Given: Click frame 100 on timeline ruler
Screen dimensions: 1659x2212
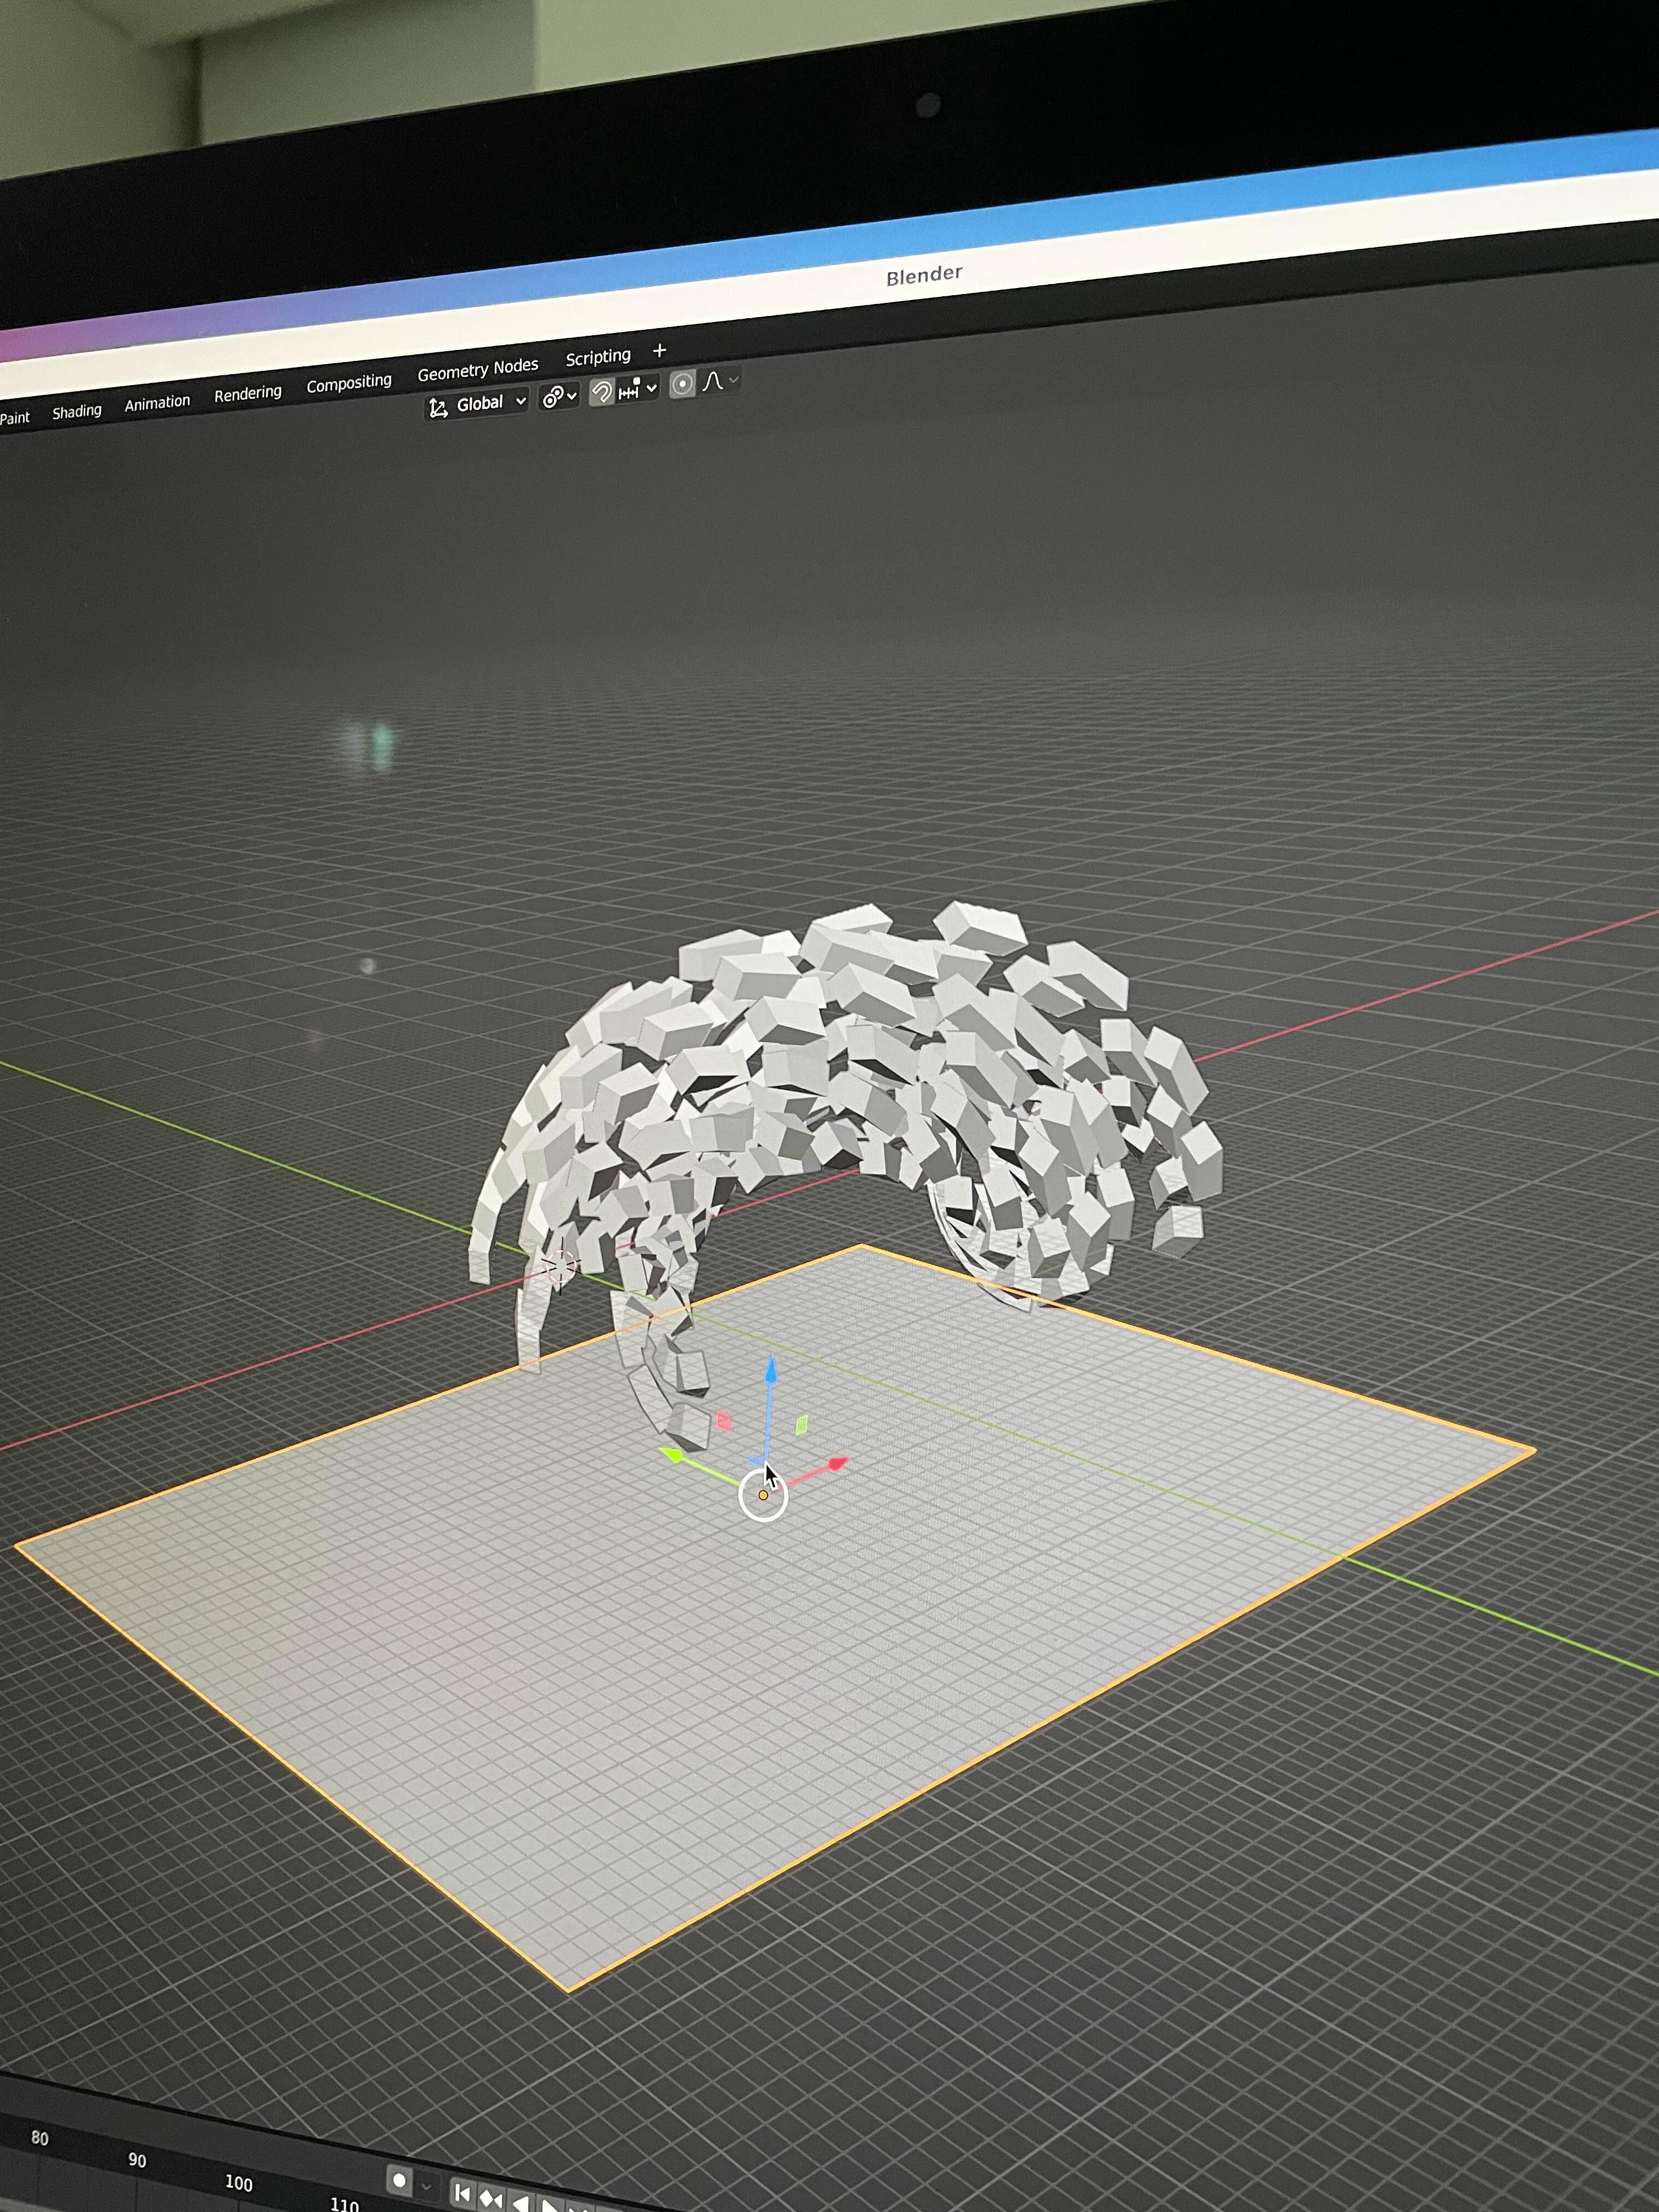Looking at the screenshot, I should coord(238,2182).
